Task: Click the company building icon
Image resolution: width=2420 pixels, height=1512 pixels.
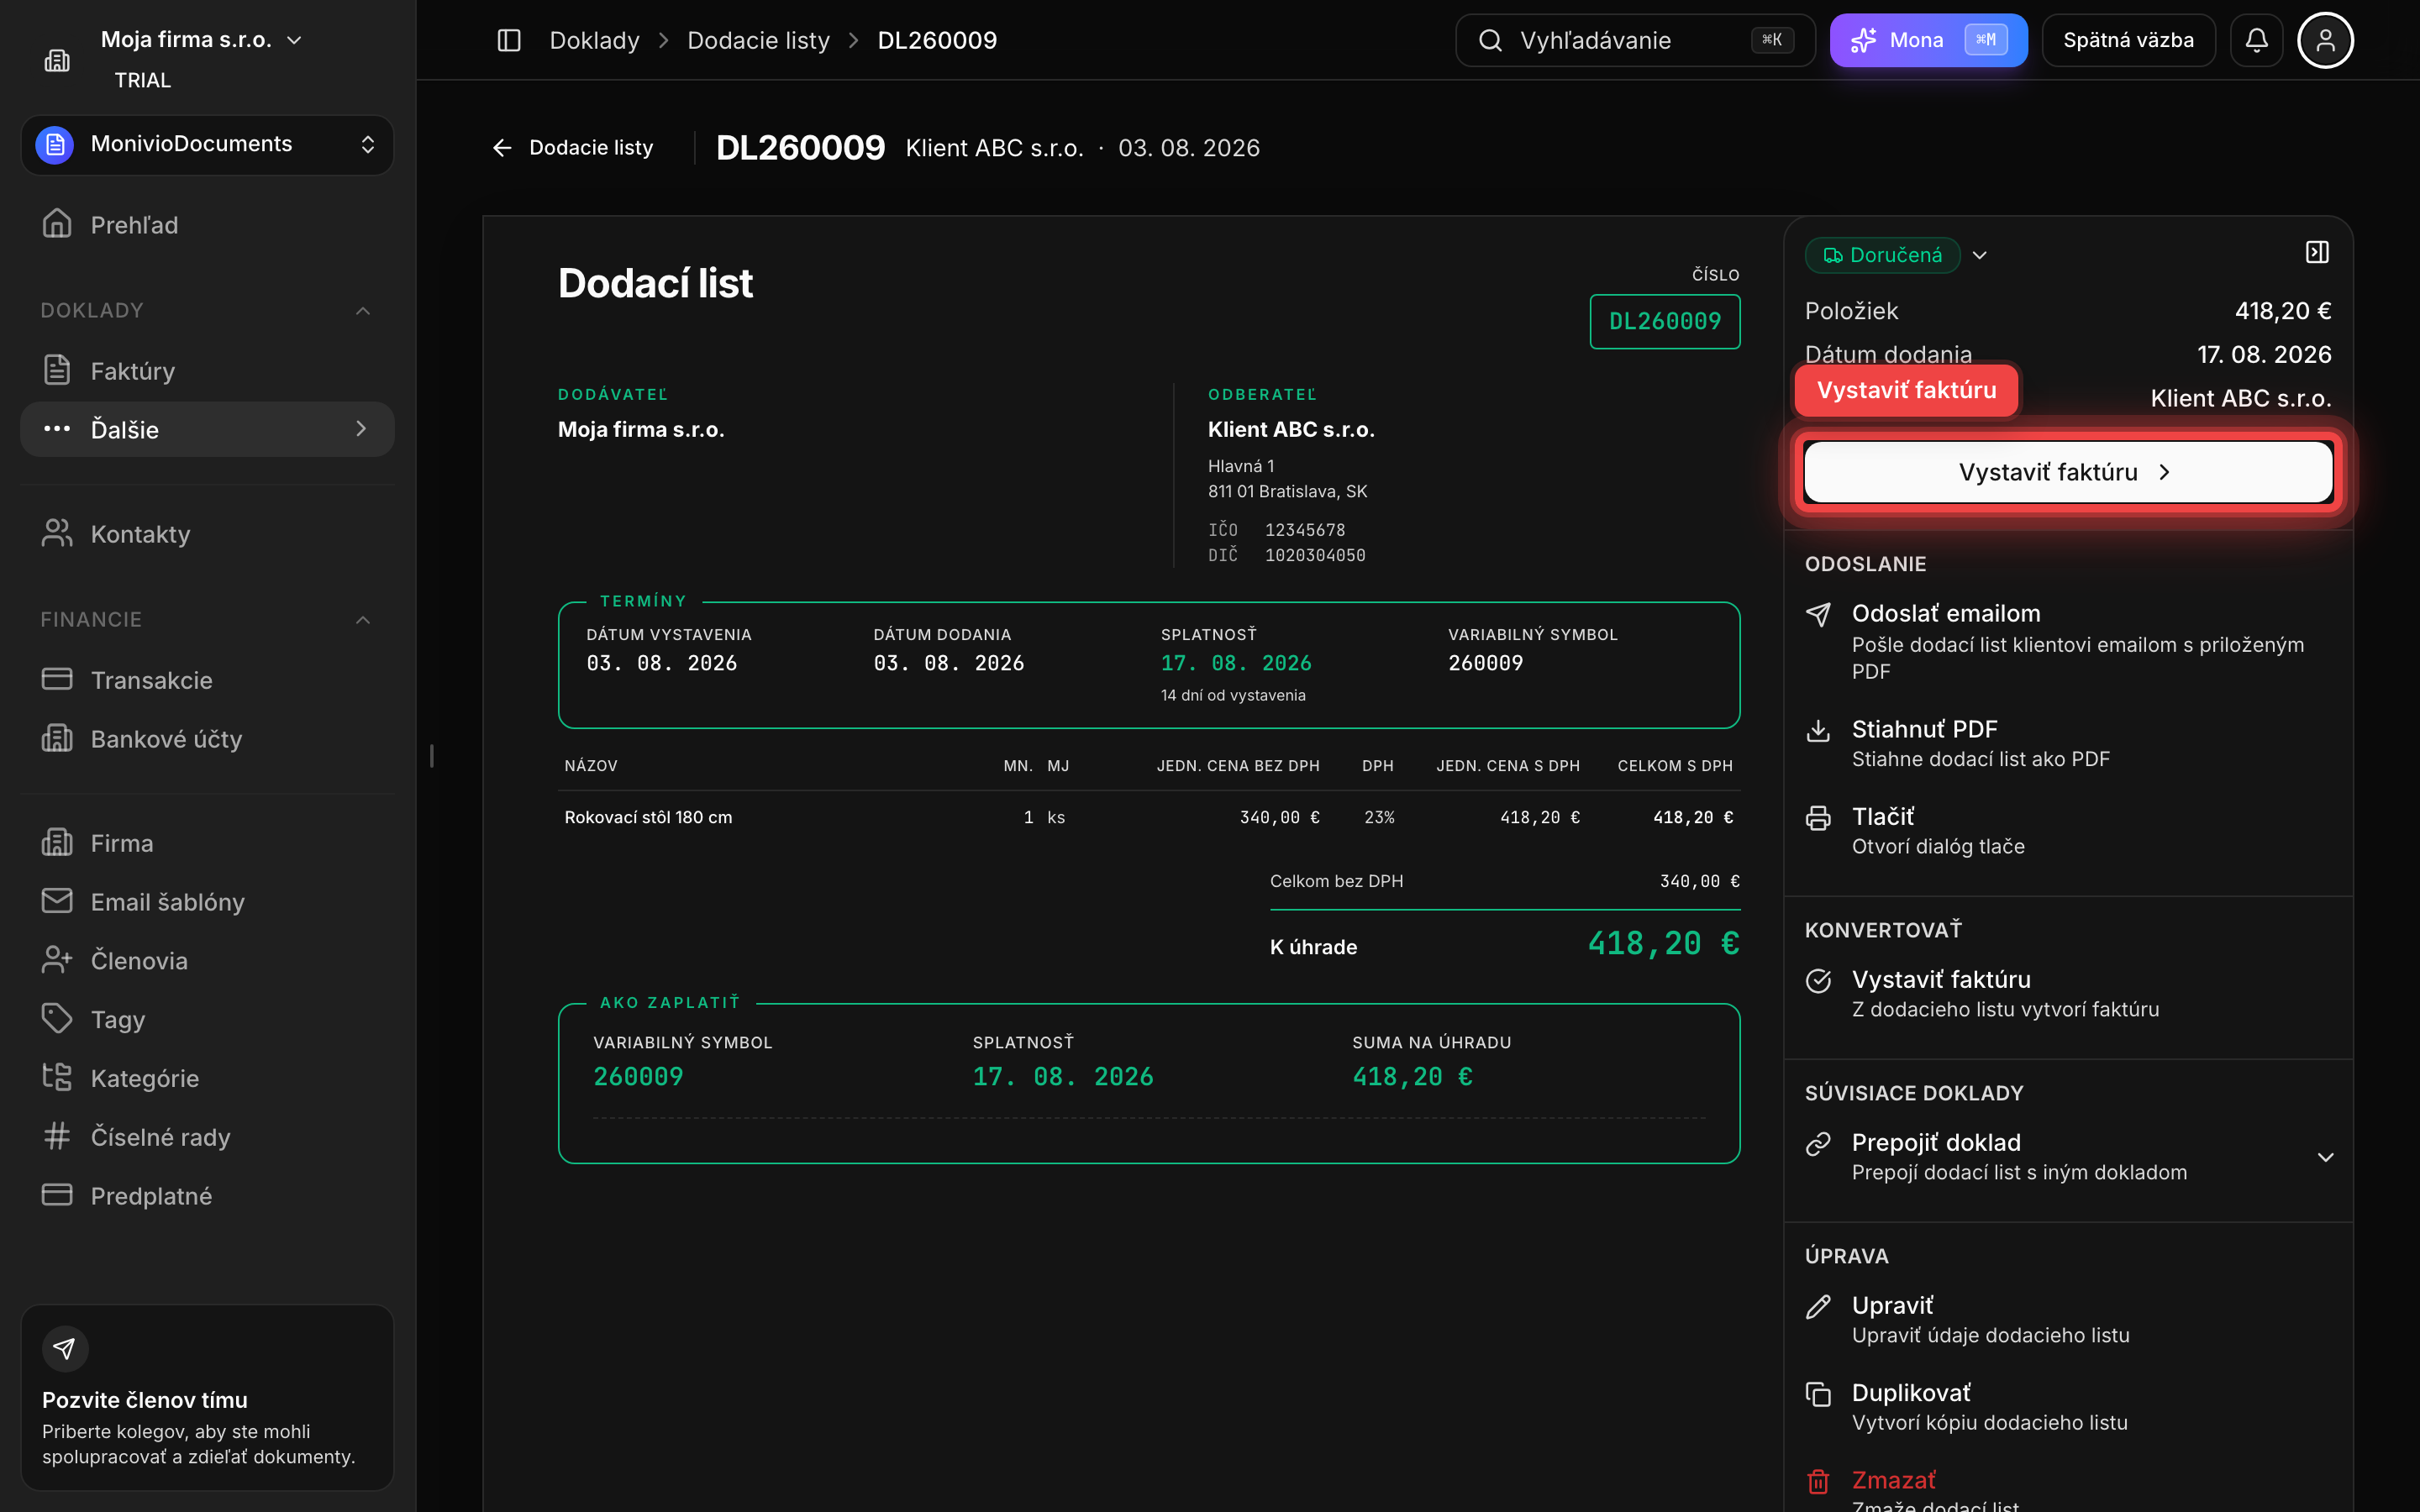Action: pos(57,60)
